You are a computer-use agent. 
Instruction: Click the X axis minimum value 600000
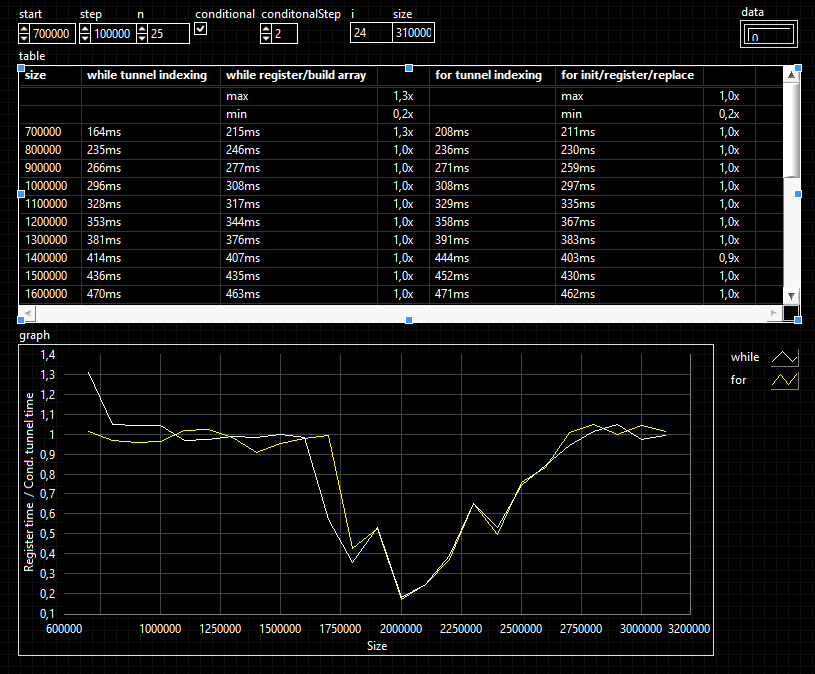(64, 629)
